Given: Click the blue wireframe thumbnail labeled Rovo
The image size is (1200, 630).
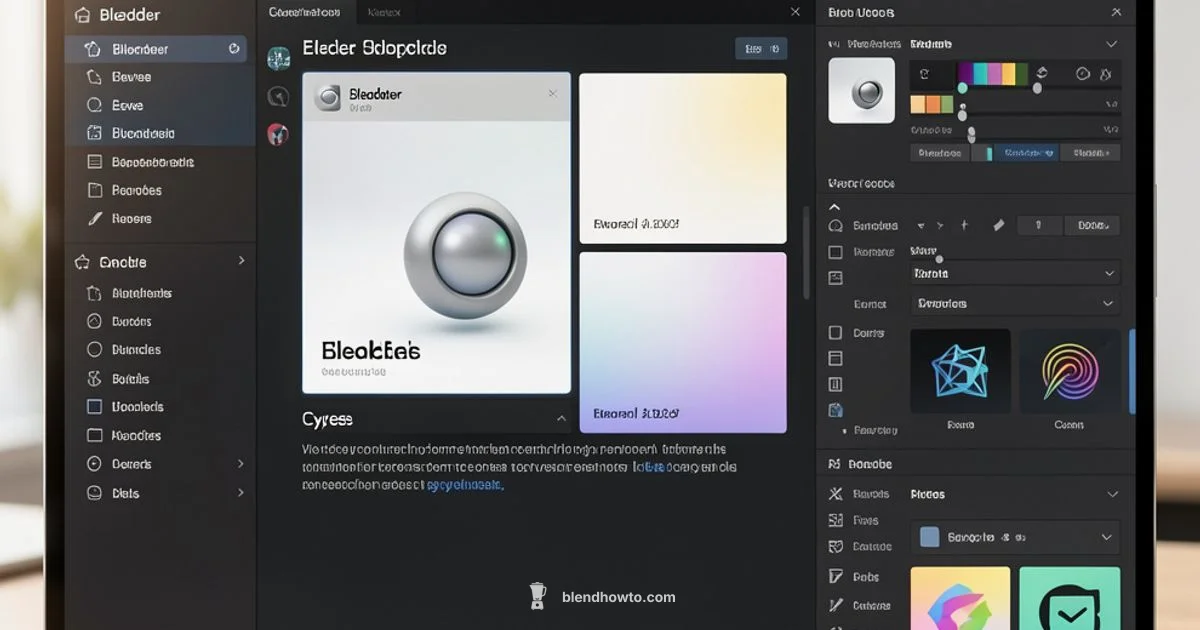Looking at the screenshot, I should [959, 371].
